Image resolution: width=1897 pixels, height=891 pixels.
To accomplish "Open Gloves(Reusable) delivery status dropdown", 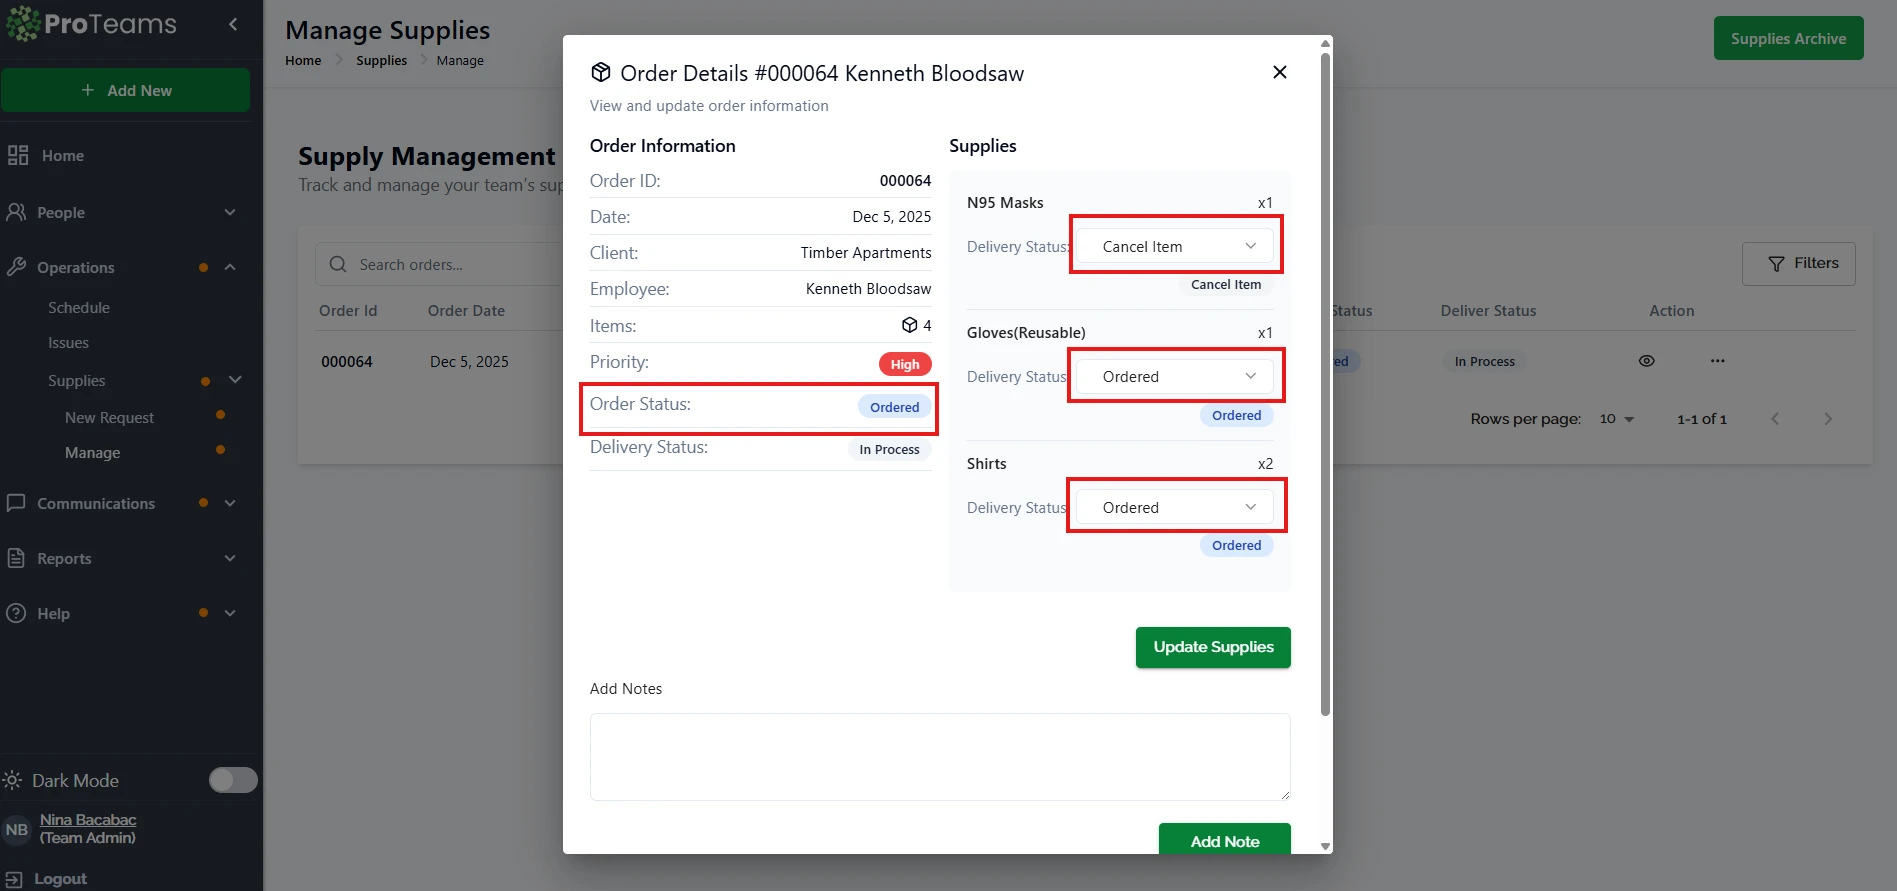I will tap(1175, 376).
